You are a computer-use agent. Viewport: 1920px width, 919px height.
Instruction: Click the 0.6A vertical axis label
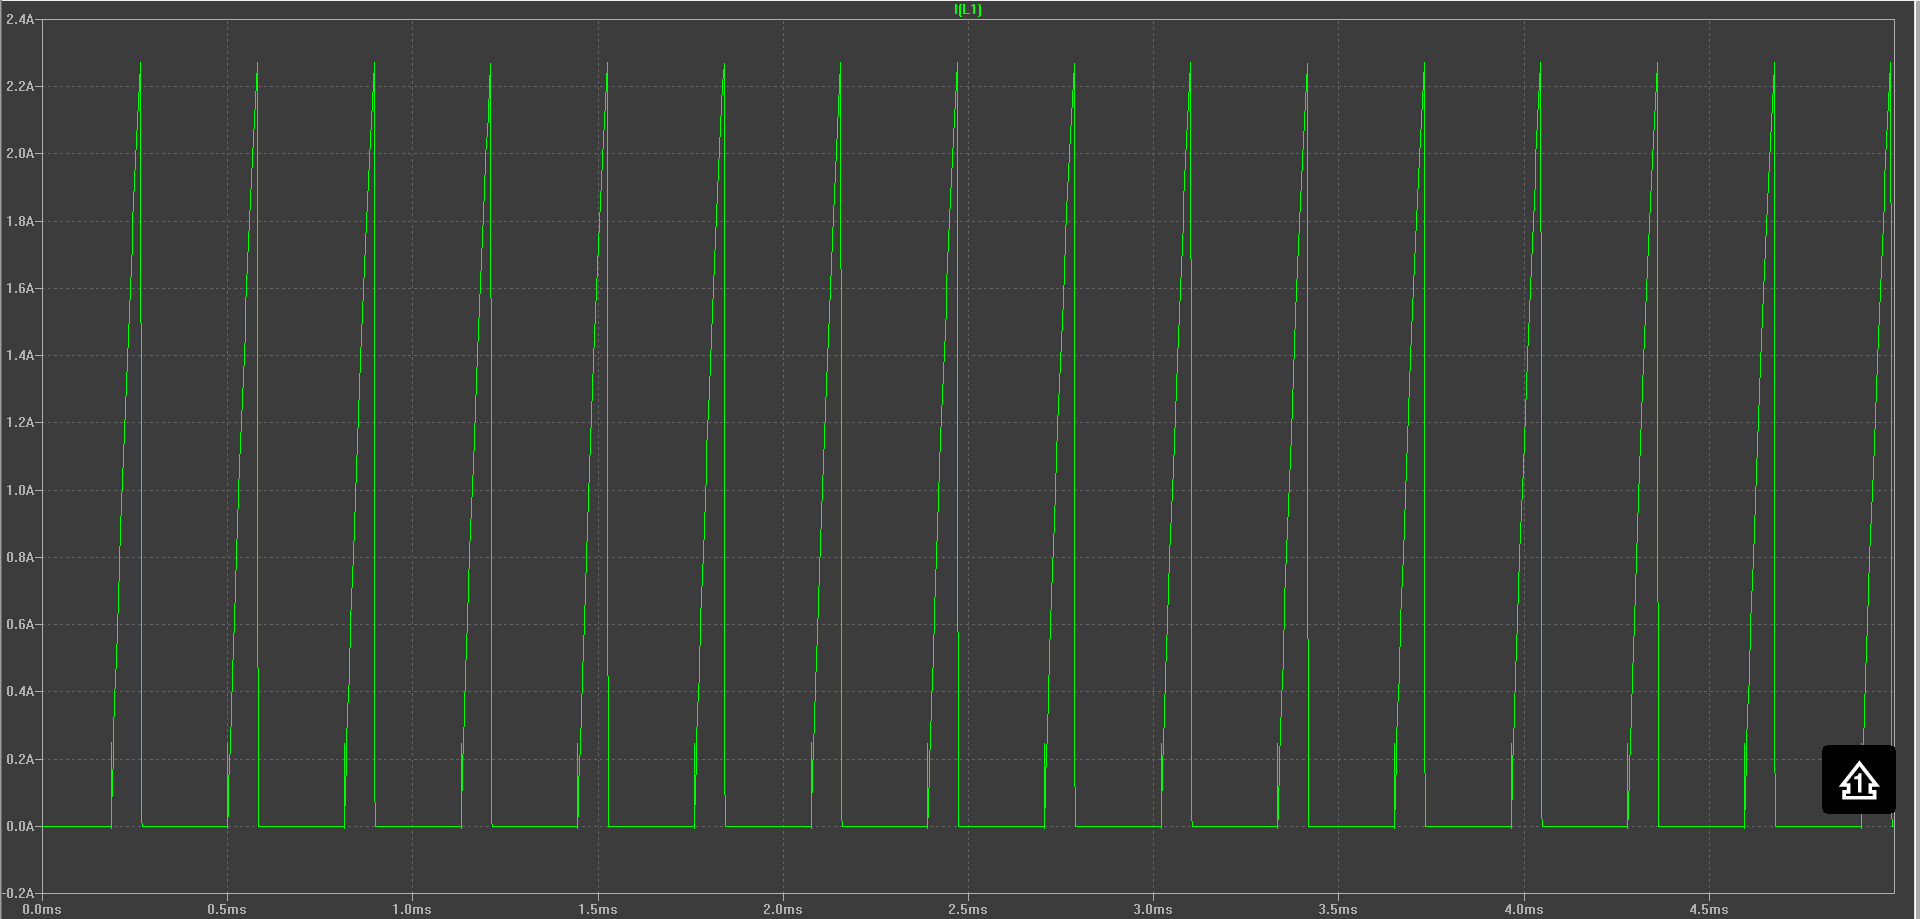(x=20, y=624)
